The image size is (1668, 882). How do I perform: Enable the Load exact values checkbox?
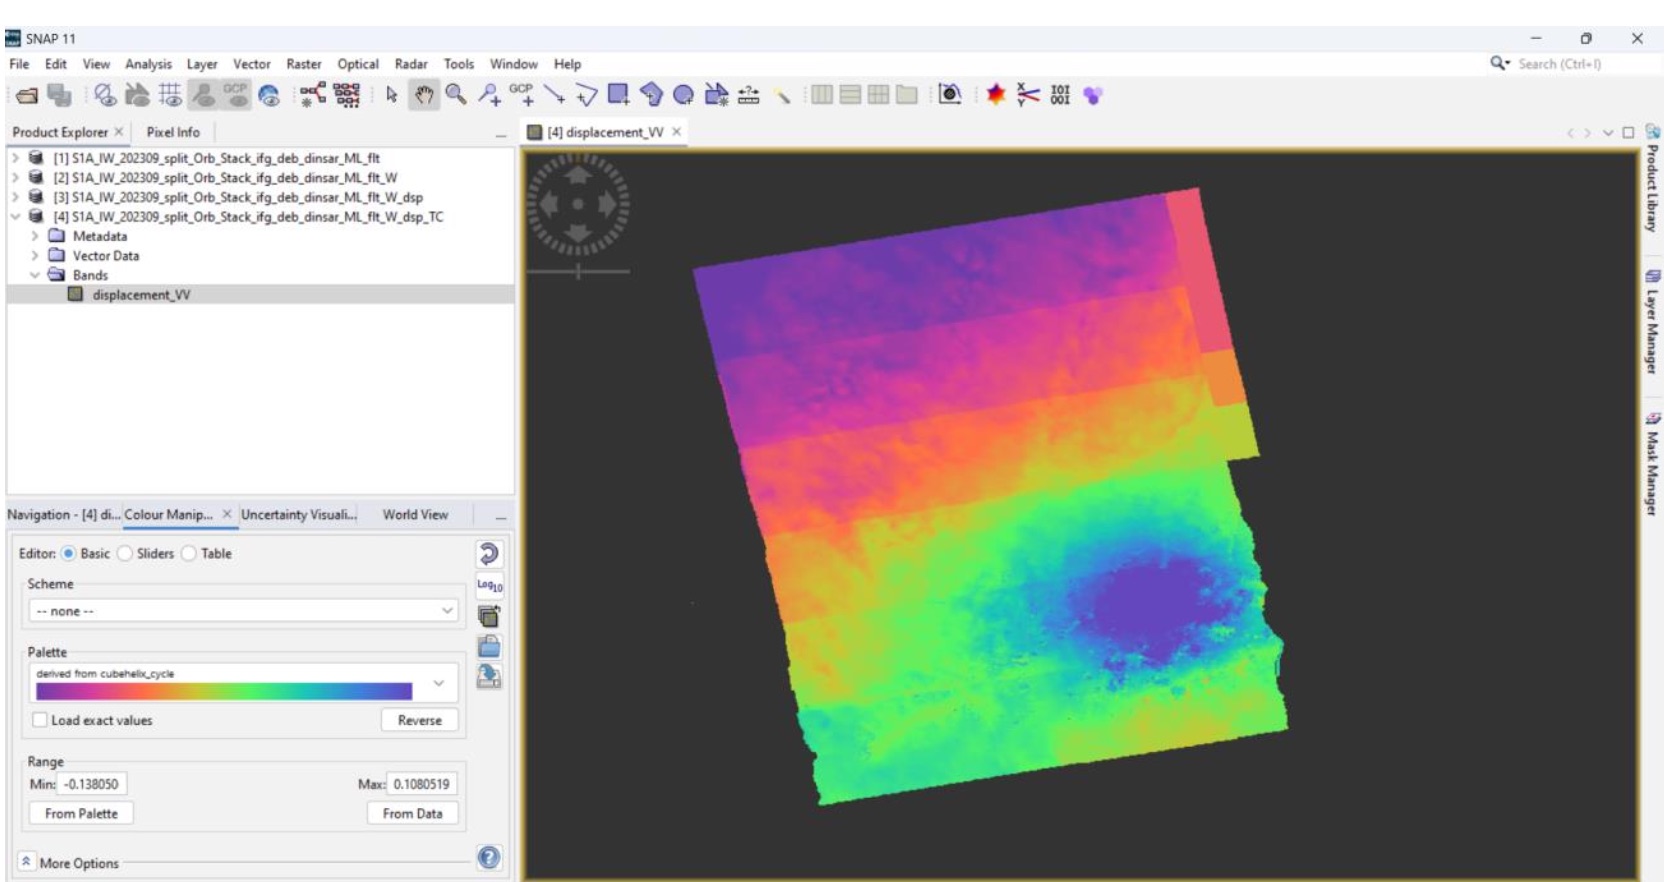point(40,720)
